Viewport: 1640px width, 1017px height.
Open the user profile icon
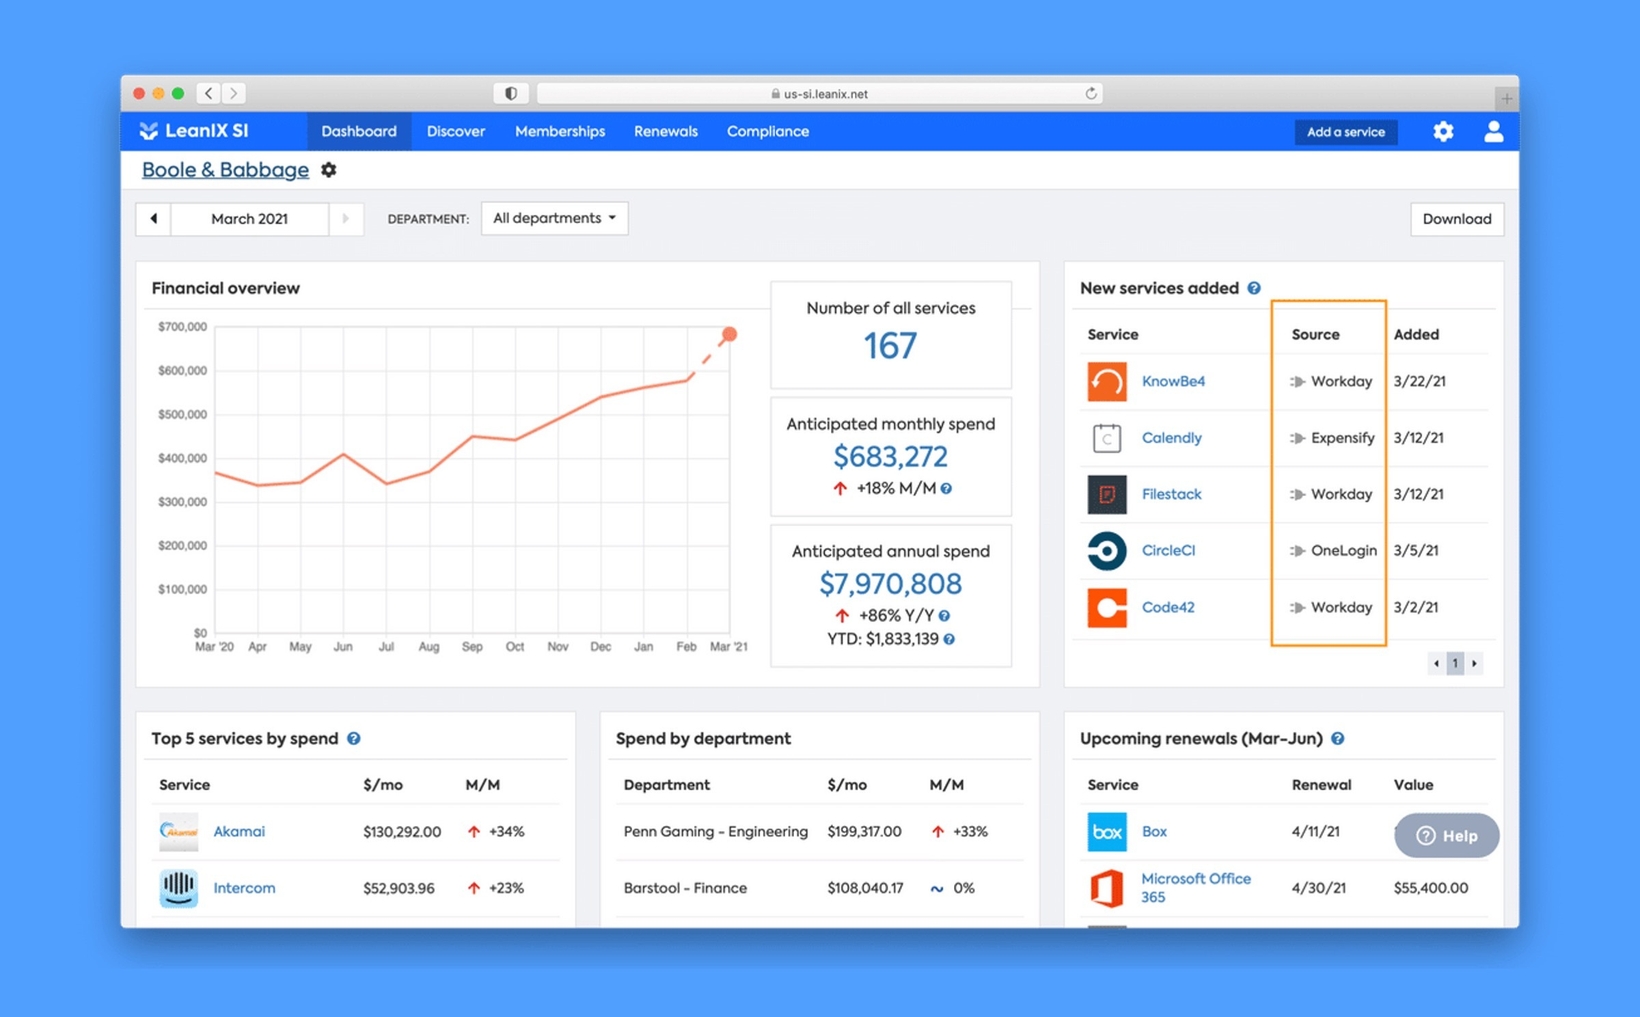click(x=1493, y=131)
